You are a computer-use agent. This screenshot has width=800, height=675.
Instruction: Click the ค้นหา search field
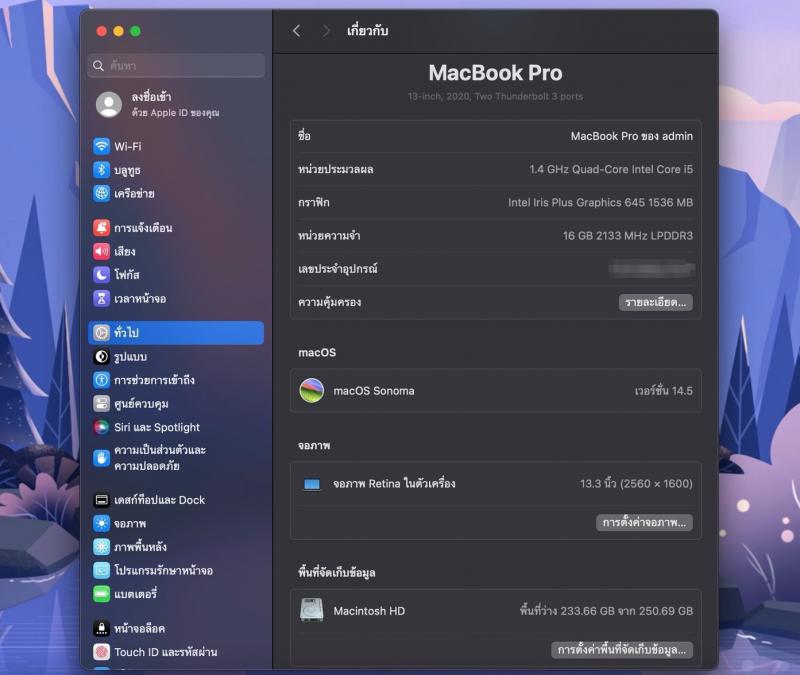click(176, 66)
